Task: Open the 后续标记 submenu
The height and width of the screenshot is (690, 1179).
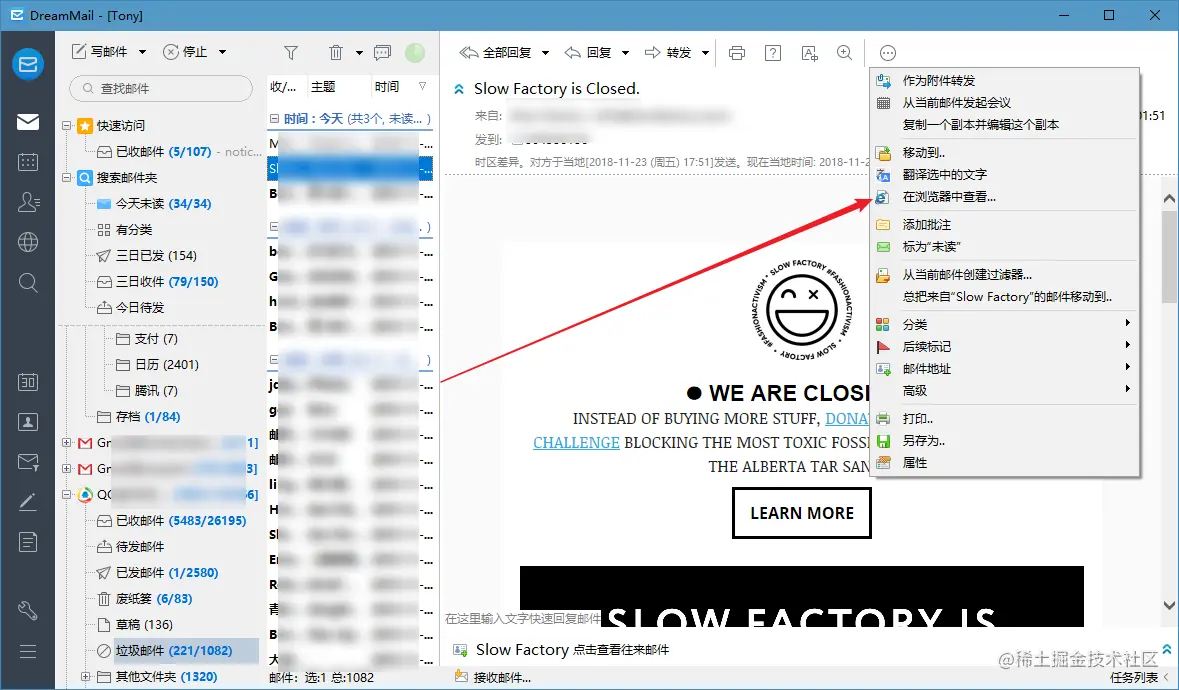Action: coord(1005,347)
